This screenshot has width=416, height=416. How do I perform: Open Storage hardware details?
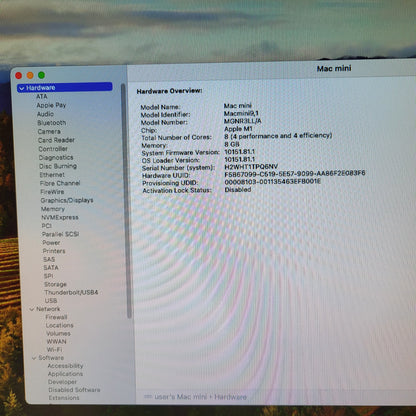55,284
